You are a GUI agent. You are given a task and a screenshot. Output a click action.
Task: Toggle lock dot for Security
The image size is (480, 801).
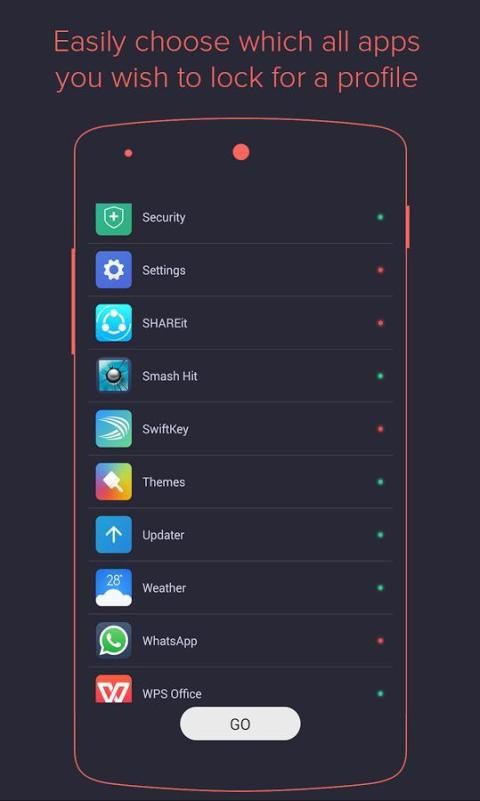(x=380, y=217)
